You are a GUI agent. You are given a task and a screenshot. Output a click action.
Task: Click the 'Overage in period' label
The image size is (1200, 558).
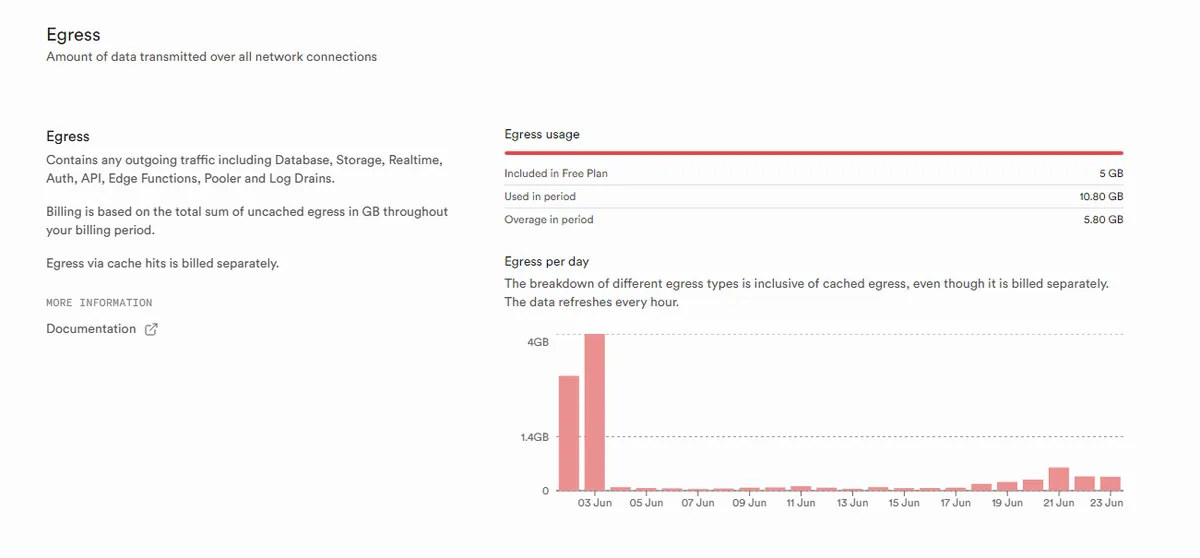[x=549, y=219]
